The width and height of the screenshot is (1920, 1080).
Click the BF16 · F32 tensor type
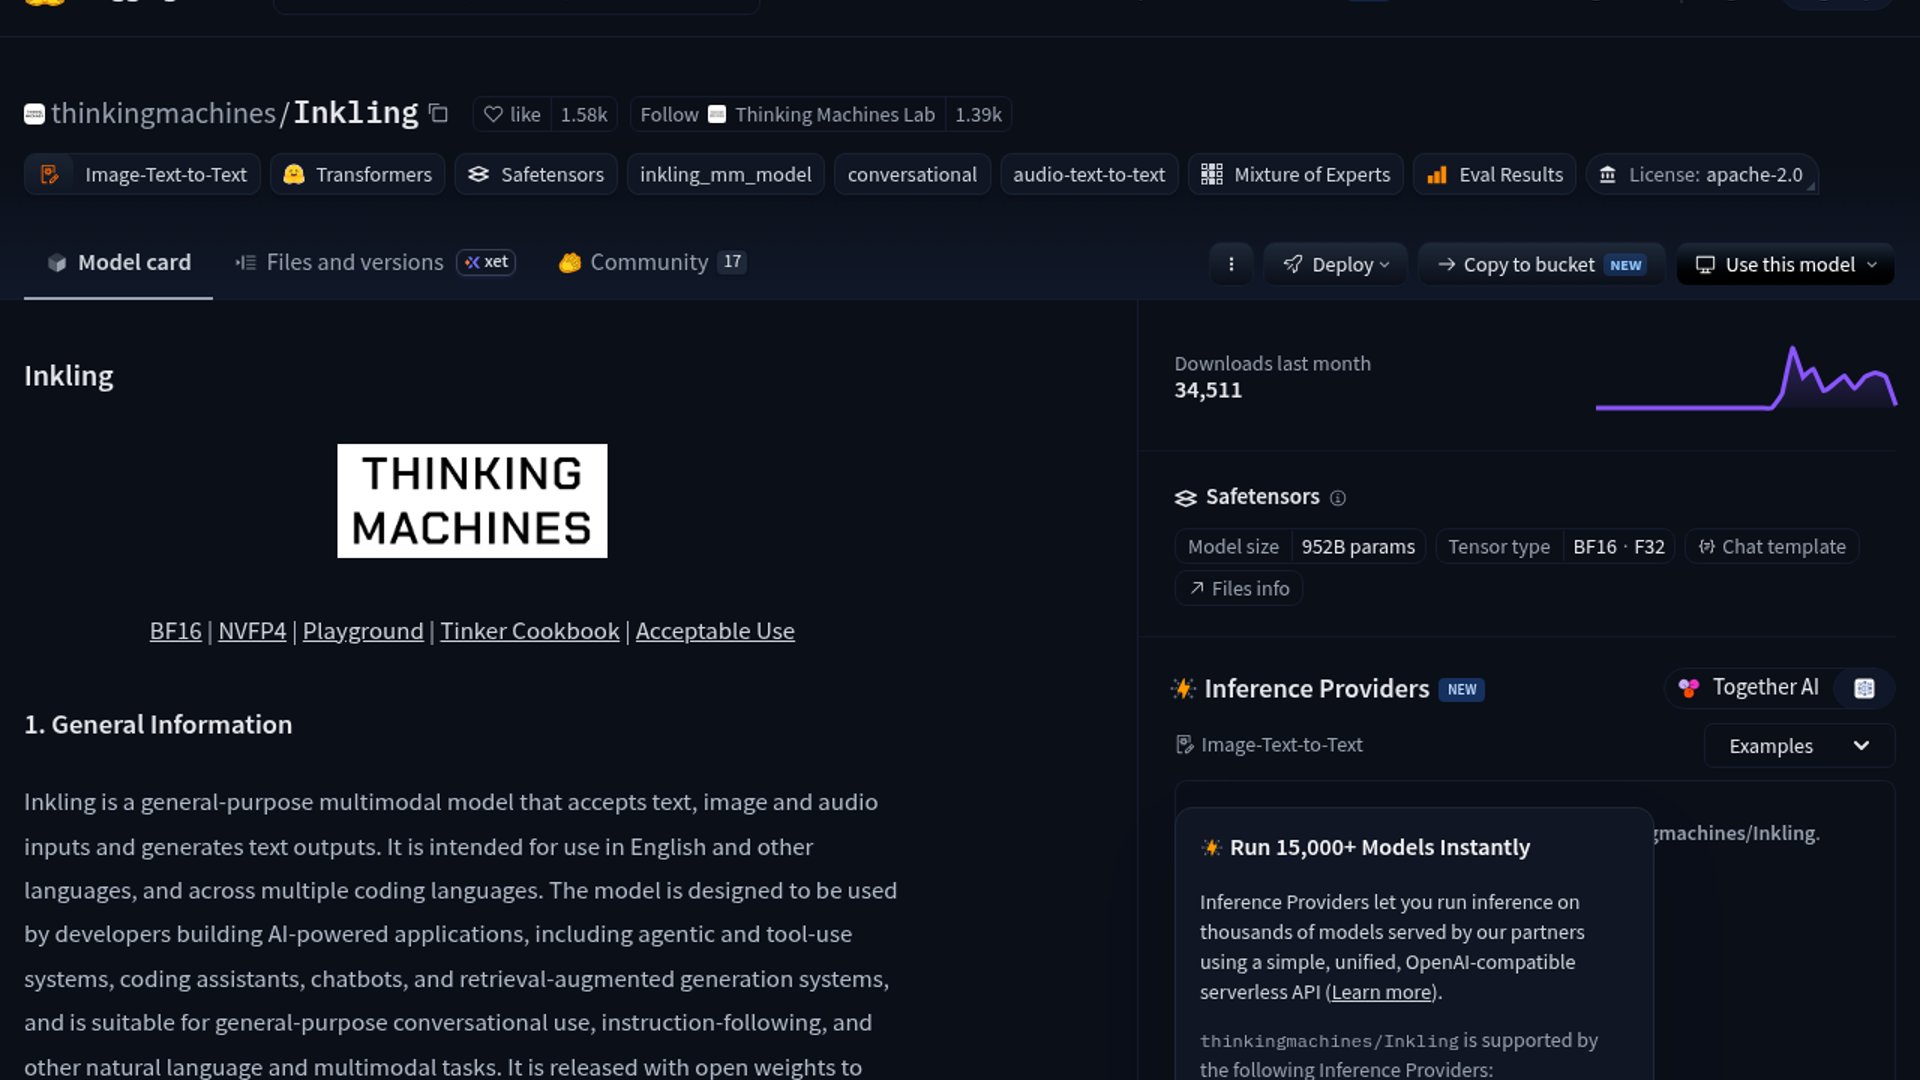[1619, 547]
